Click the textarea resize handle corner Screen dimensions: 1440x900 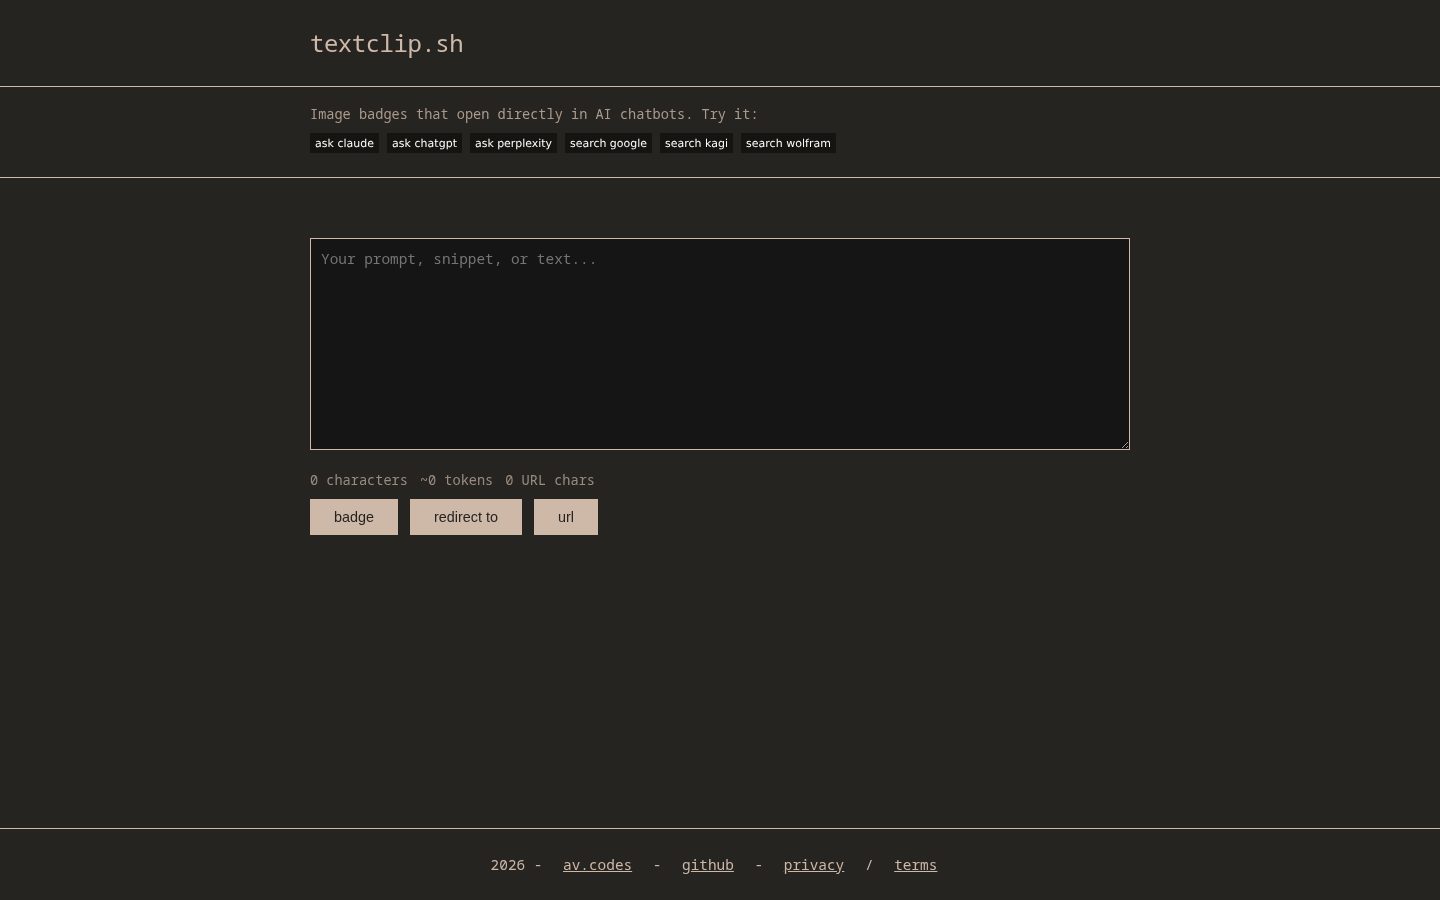[x=1124, y=444]
